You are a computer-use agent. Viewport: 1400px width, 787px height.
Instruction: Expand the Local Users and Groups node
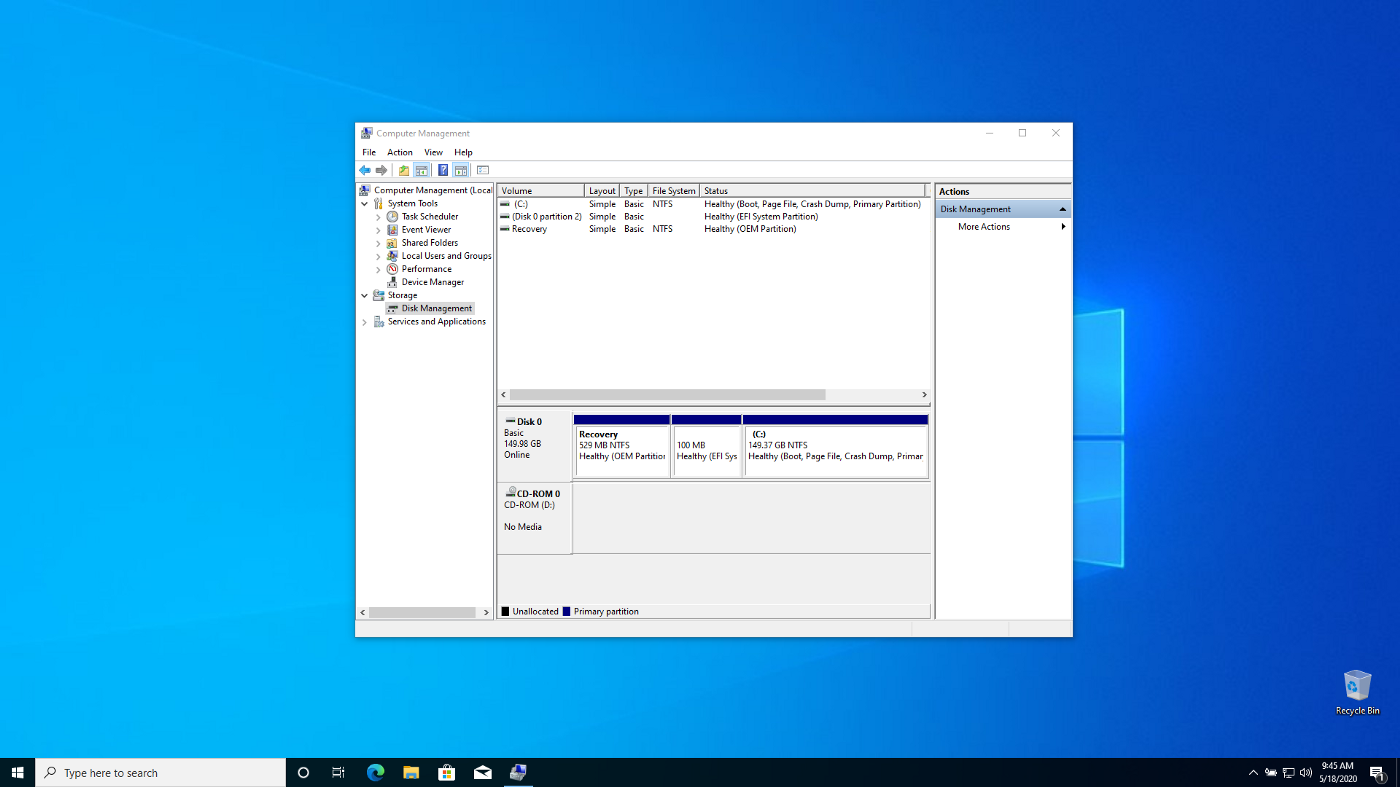pos(378,256)
